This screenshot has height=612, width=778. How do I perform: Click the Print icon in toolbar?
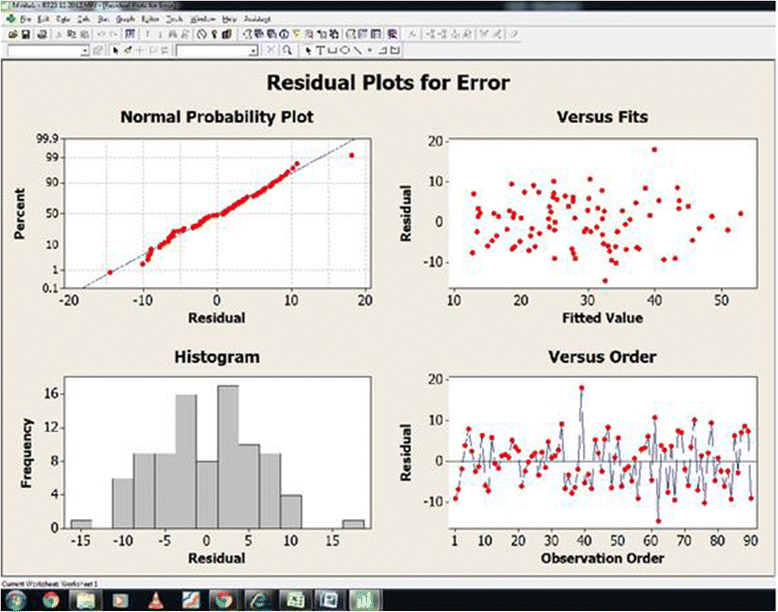pyautogui.click(x=42, y=35)
